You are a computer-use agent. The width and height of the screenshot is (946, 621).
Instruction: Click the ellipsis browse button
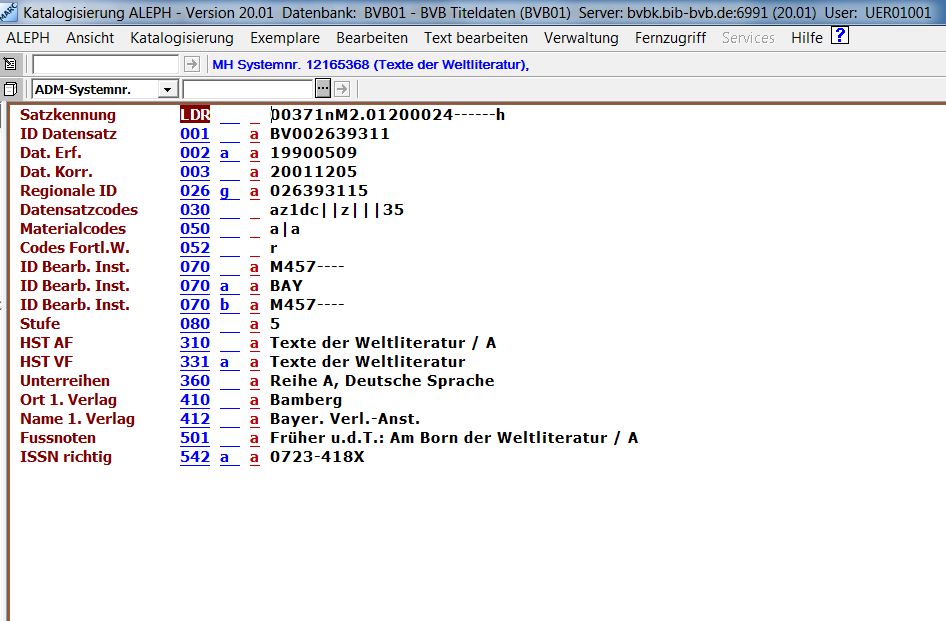tap(323, 89)
